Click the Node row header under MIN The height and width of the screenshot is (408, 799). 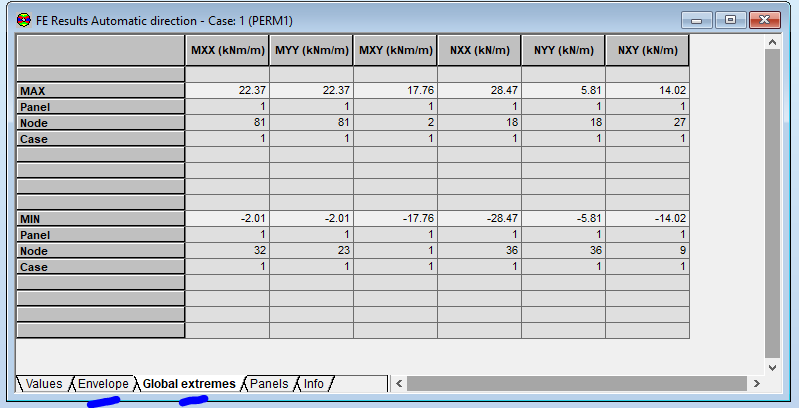click(x=100, y=251)
